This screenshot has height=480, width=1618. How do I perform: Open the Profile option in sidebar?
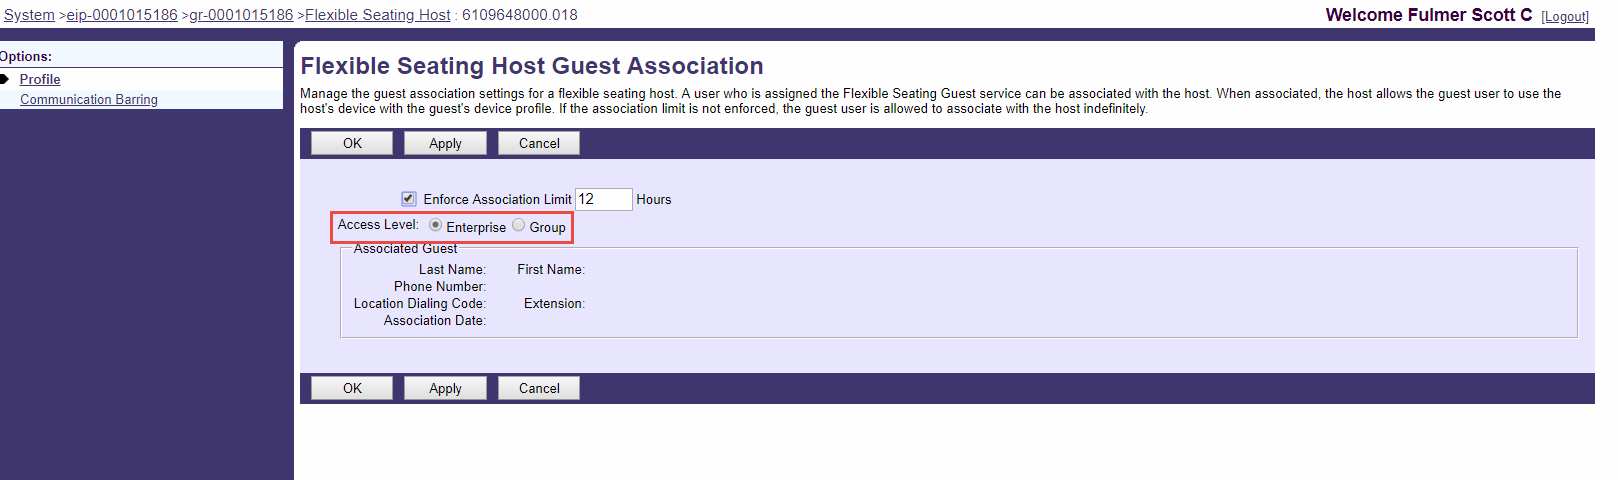[x=40, y=79]
